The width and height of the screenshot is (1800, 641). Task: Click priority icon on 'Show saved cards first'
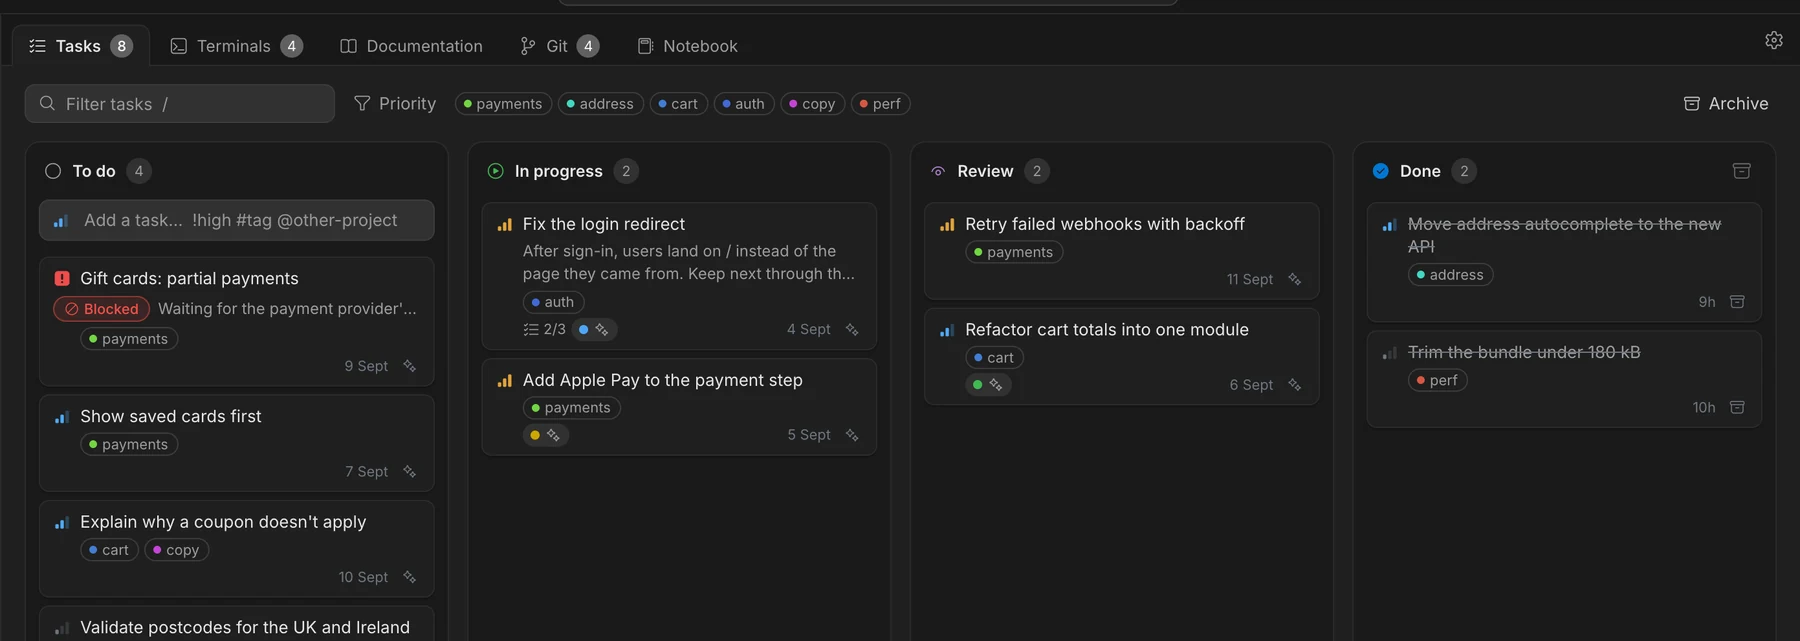pyautogui.click(x=62, y=417)
